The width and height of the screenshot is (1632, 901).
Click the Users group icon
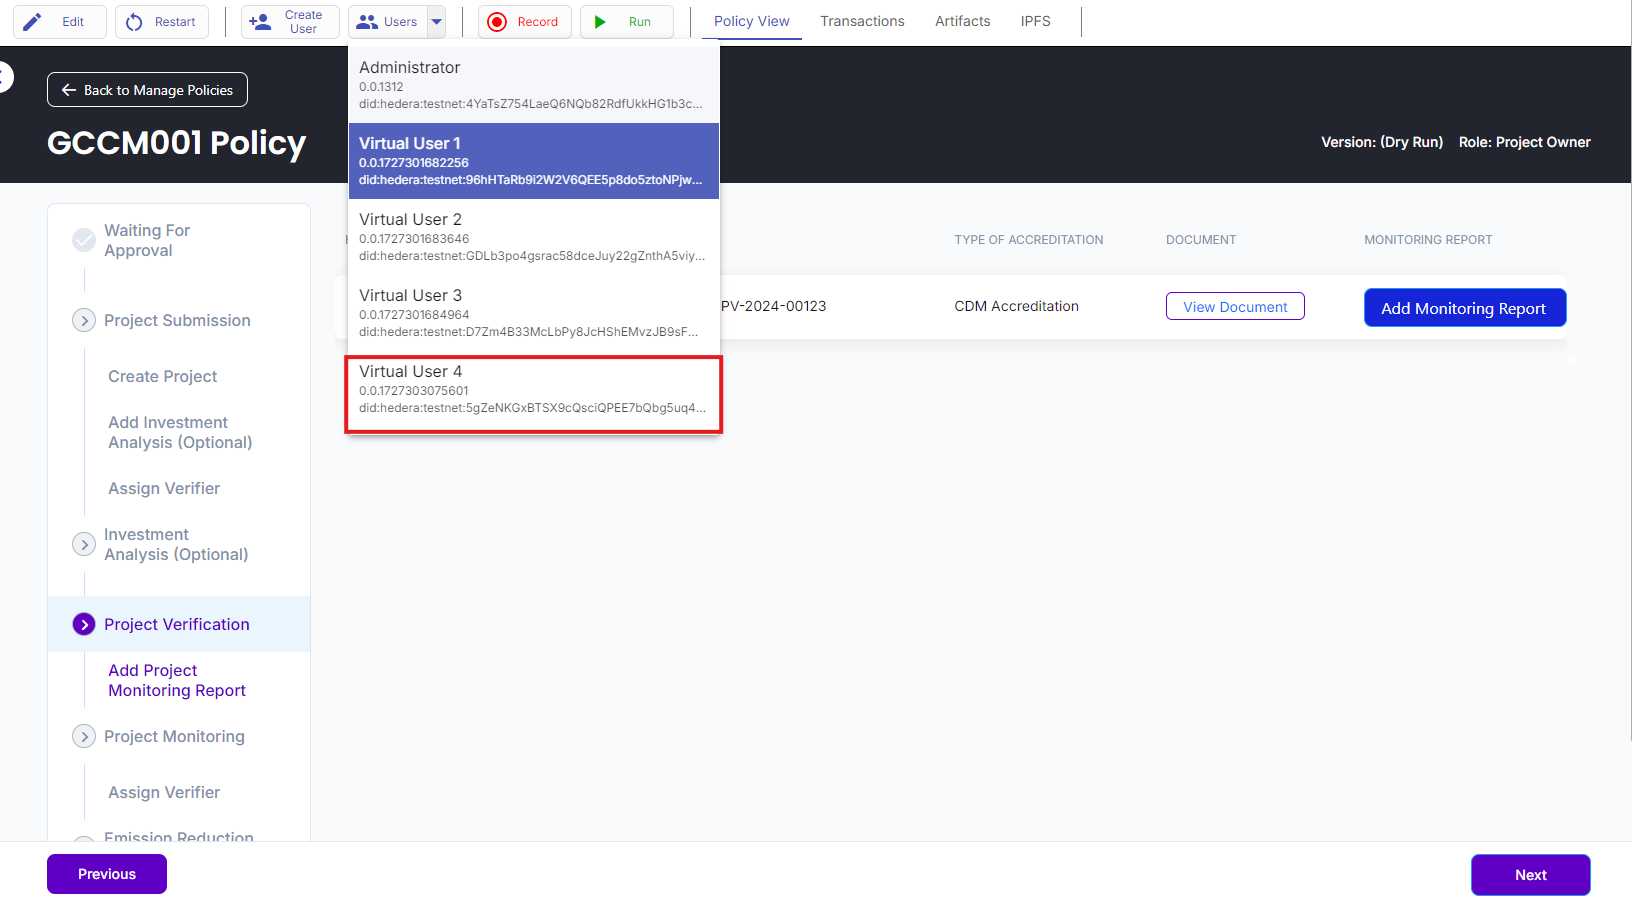pyautogui.click(x=367, y=22)
